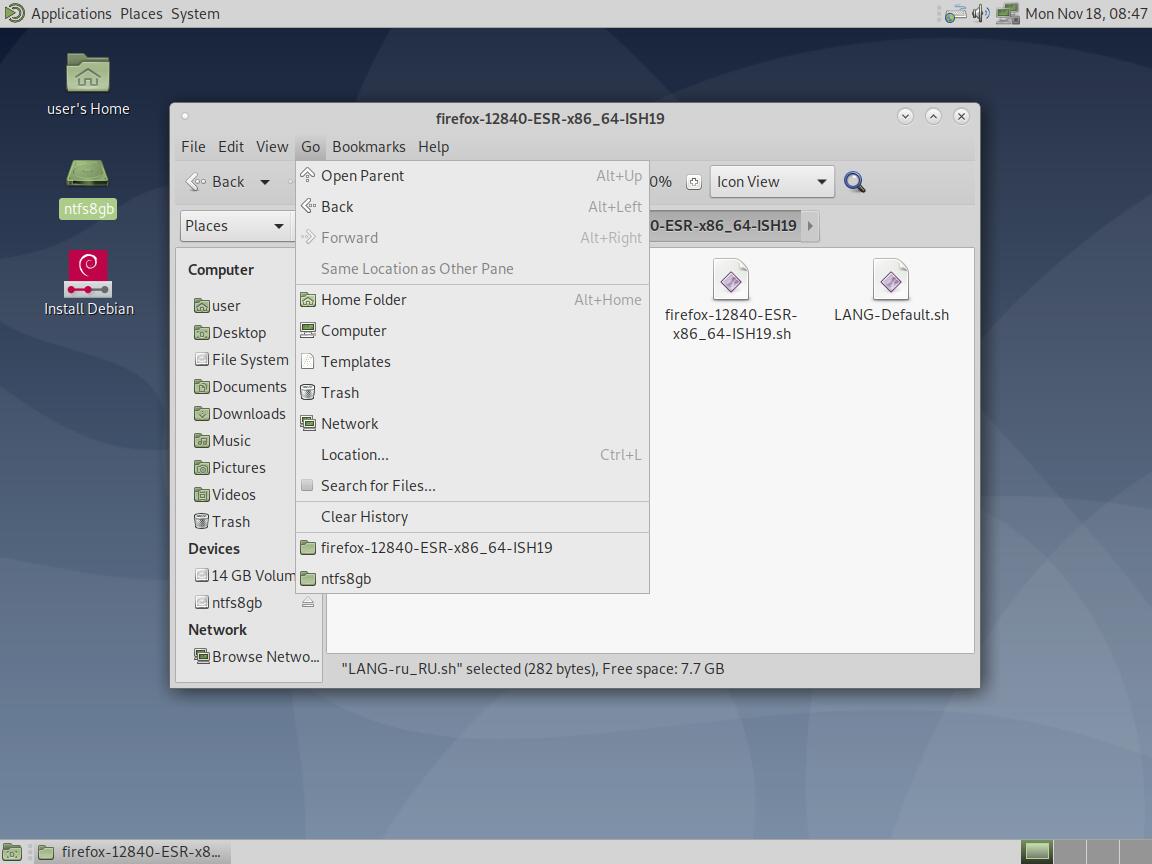Choose Computer from the Go menu
The image size is (1152, 864).
(472, 331)
